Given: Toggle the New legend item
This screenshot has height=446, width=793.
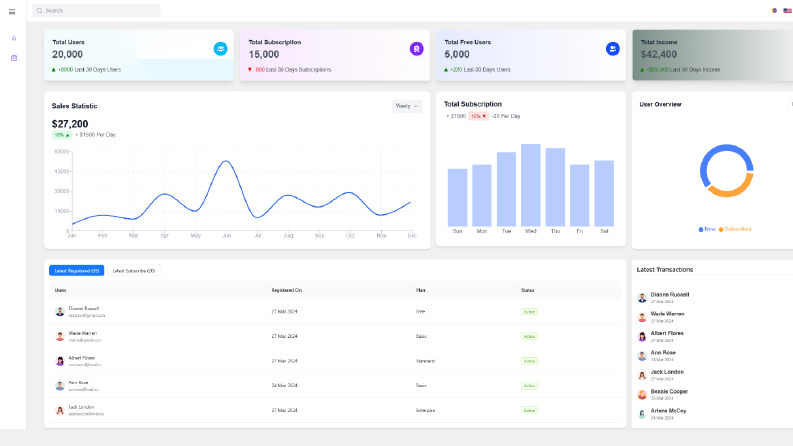Looking at the screenshot, I should coord(707,229).
